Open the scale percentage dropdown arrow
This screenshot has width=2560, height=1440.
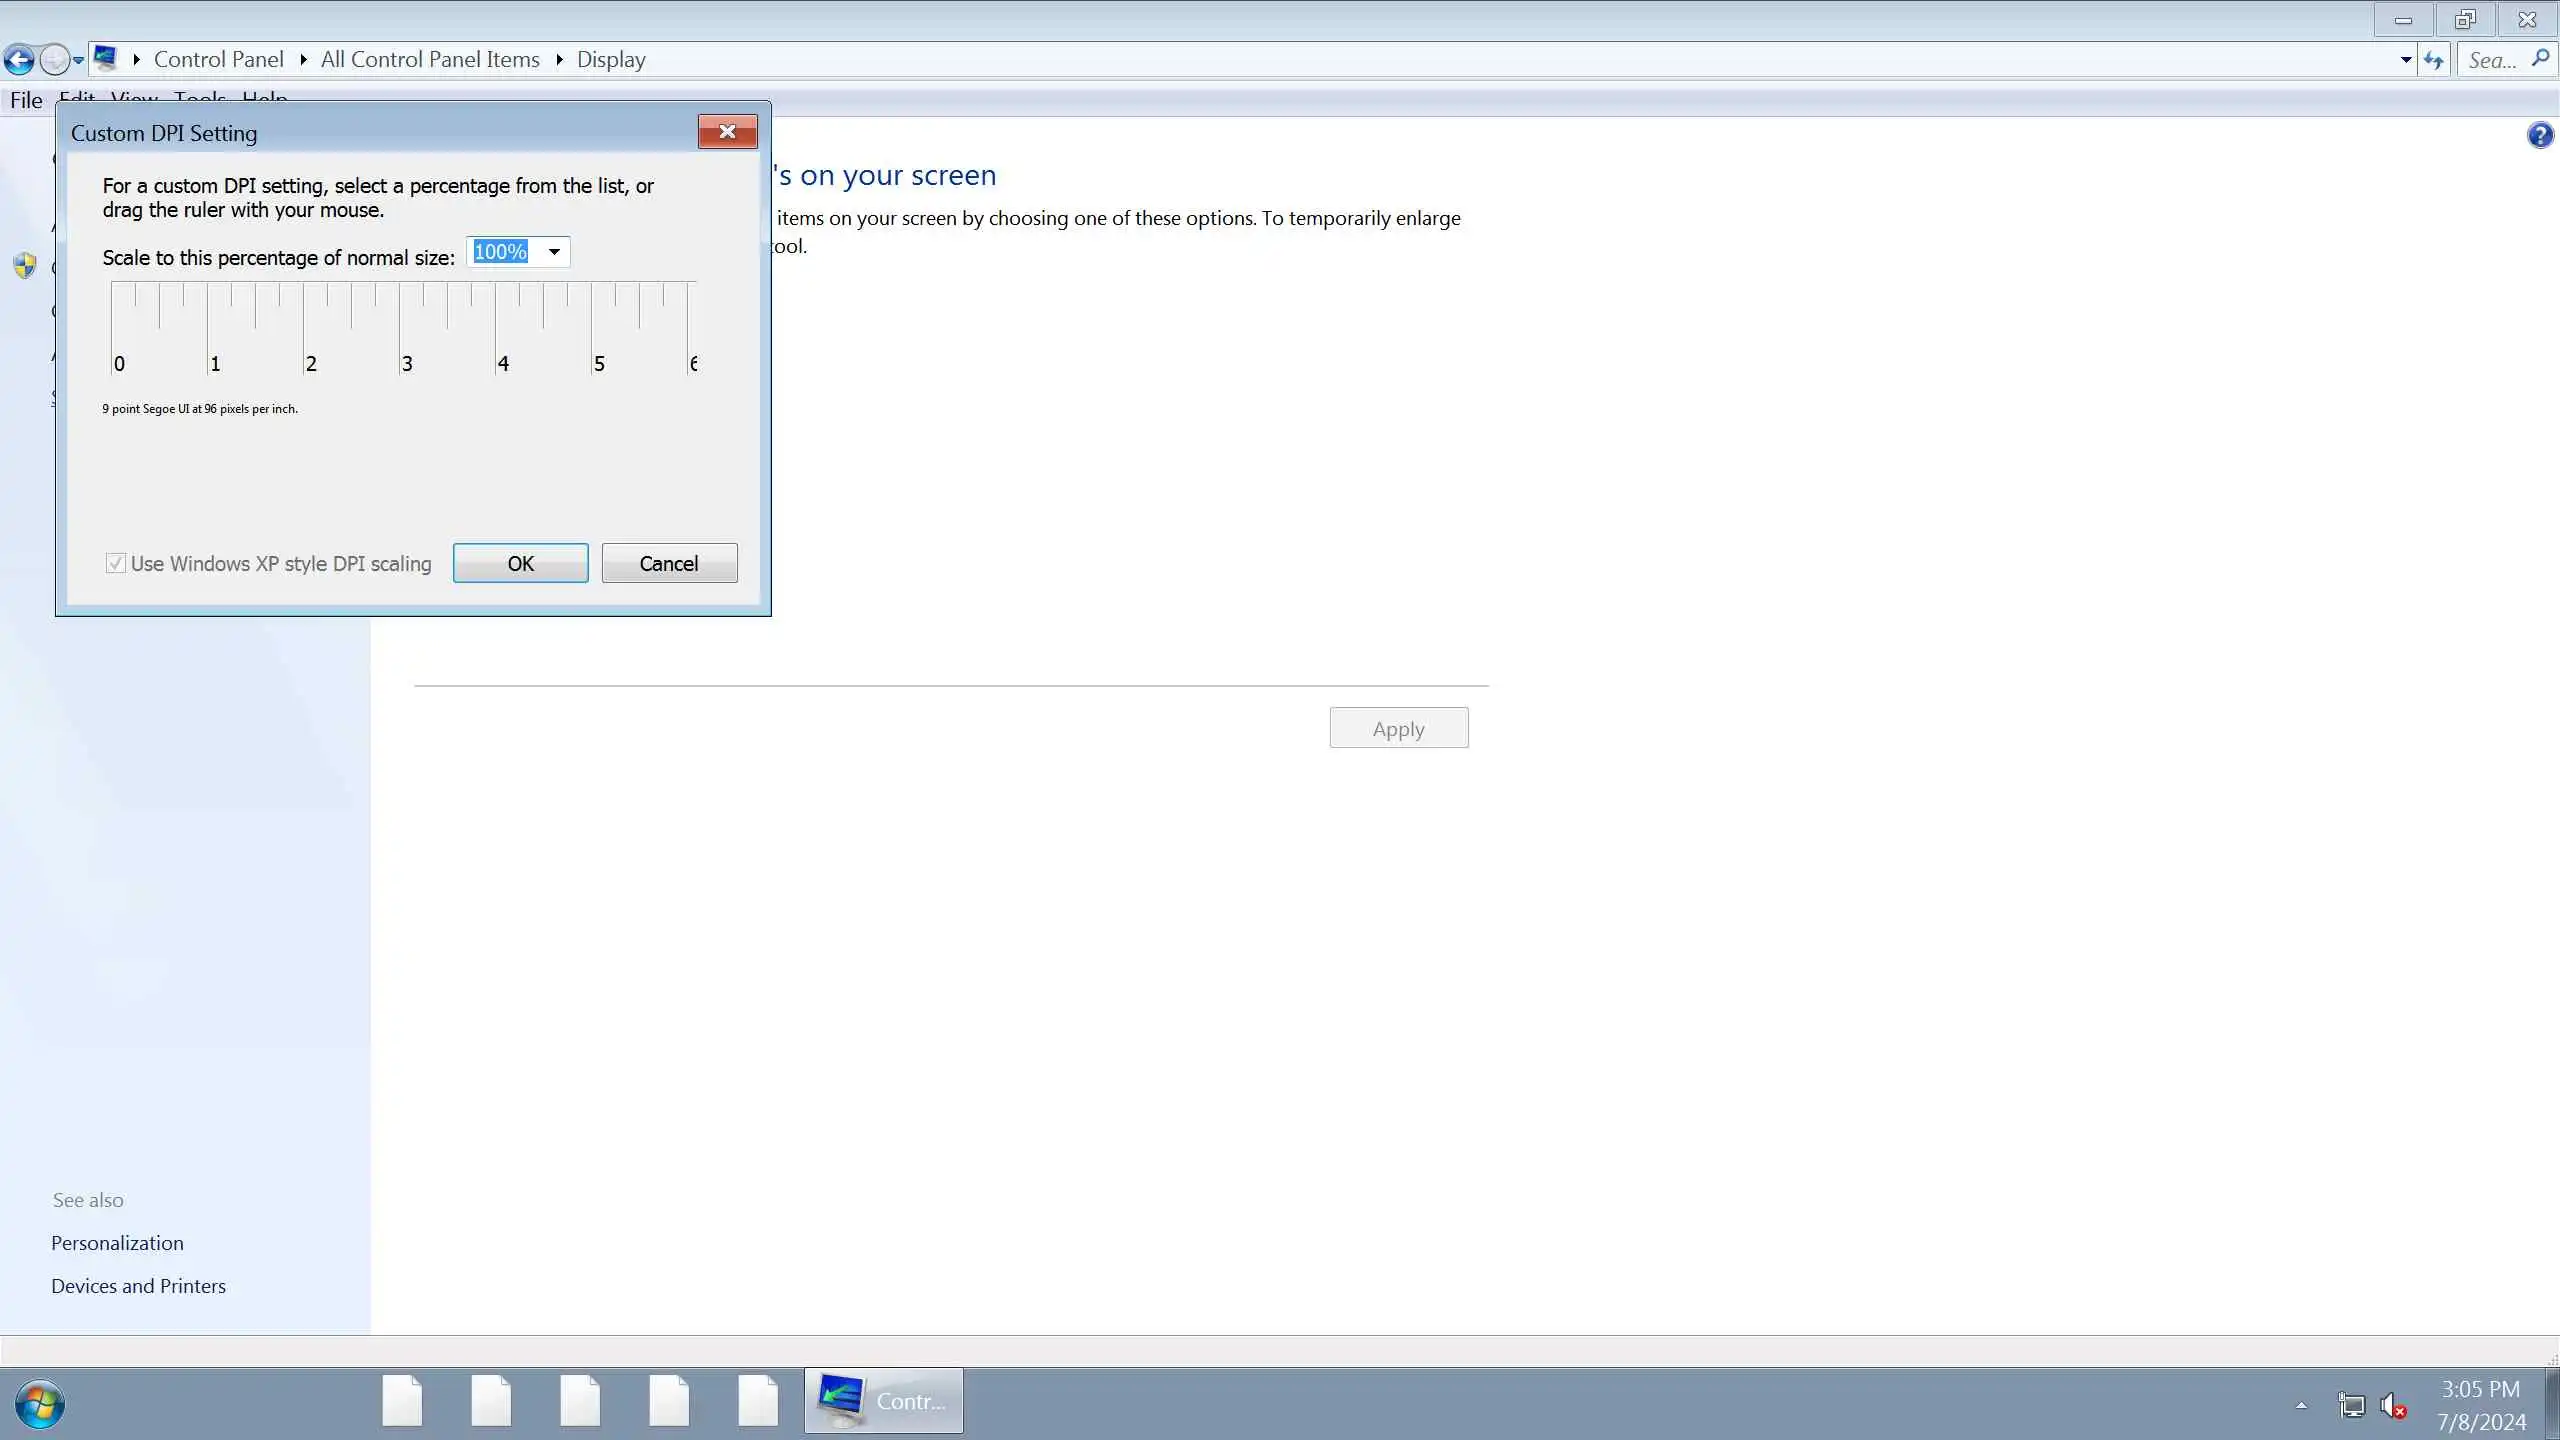coord(554,252)
